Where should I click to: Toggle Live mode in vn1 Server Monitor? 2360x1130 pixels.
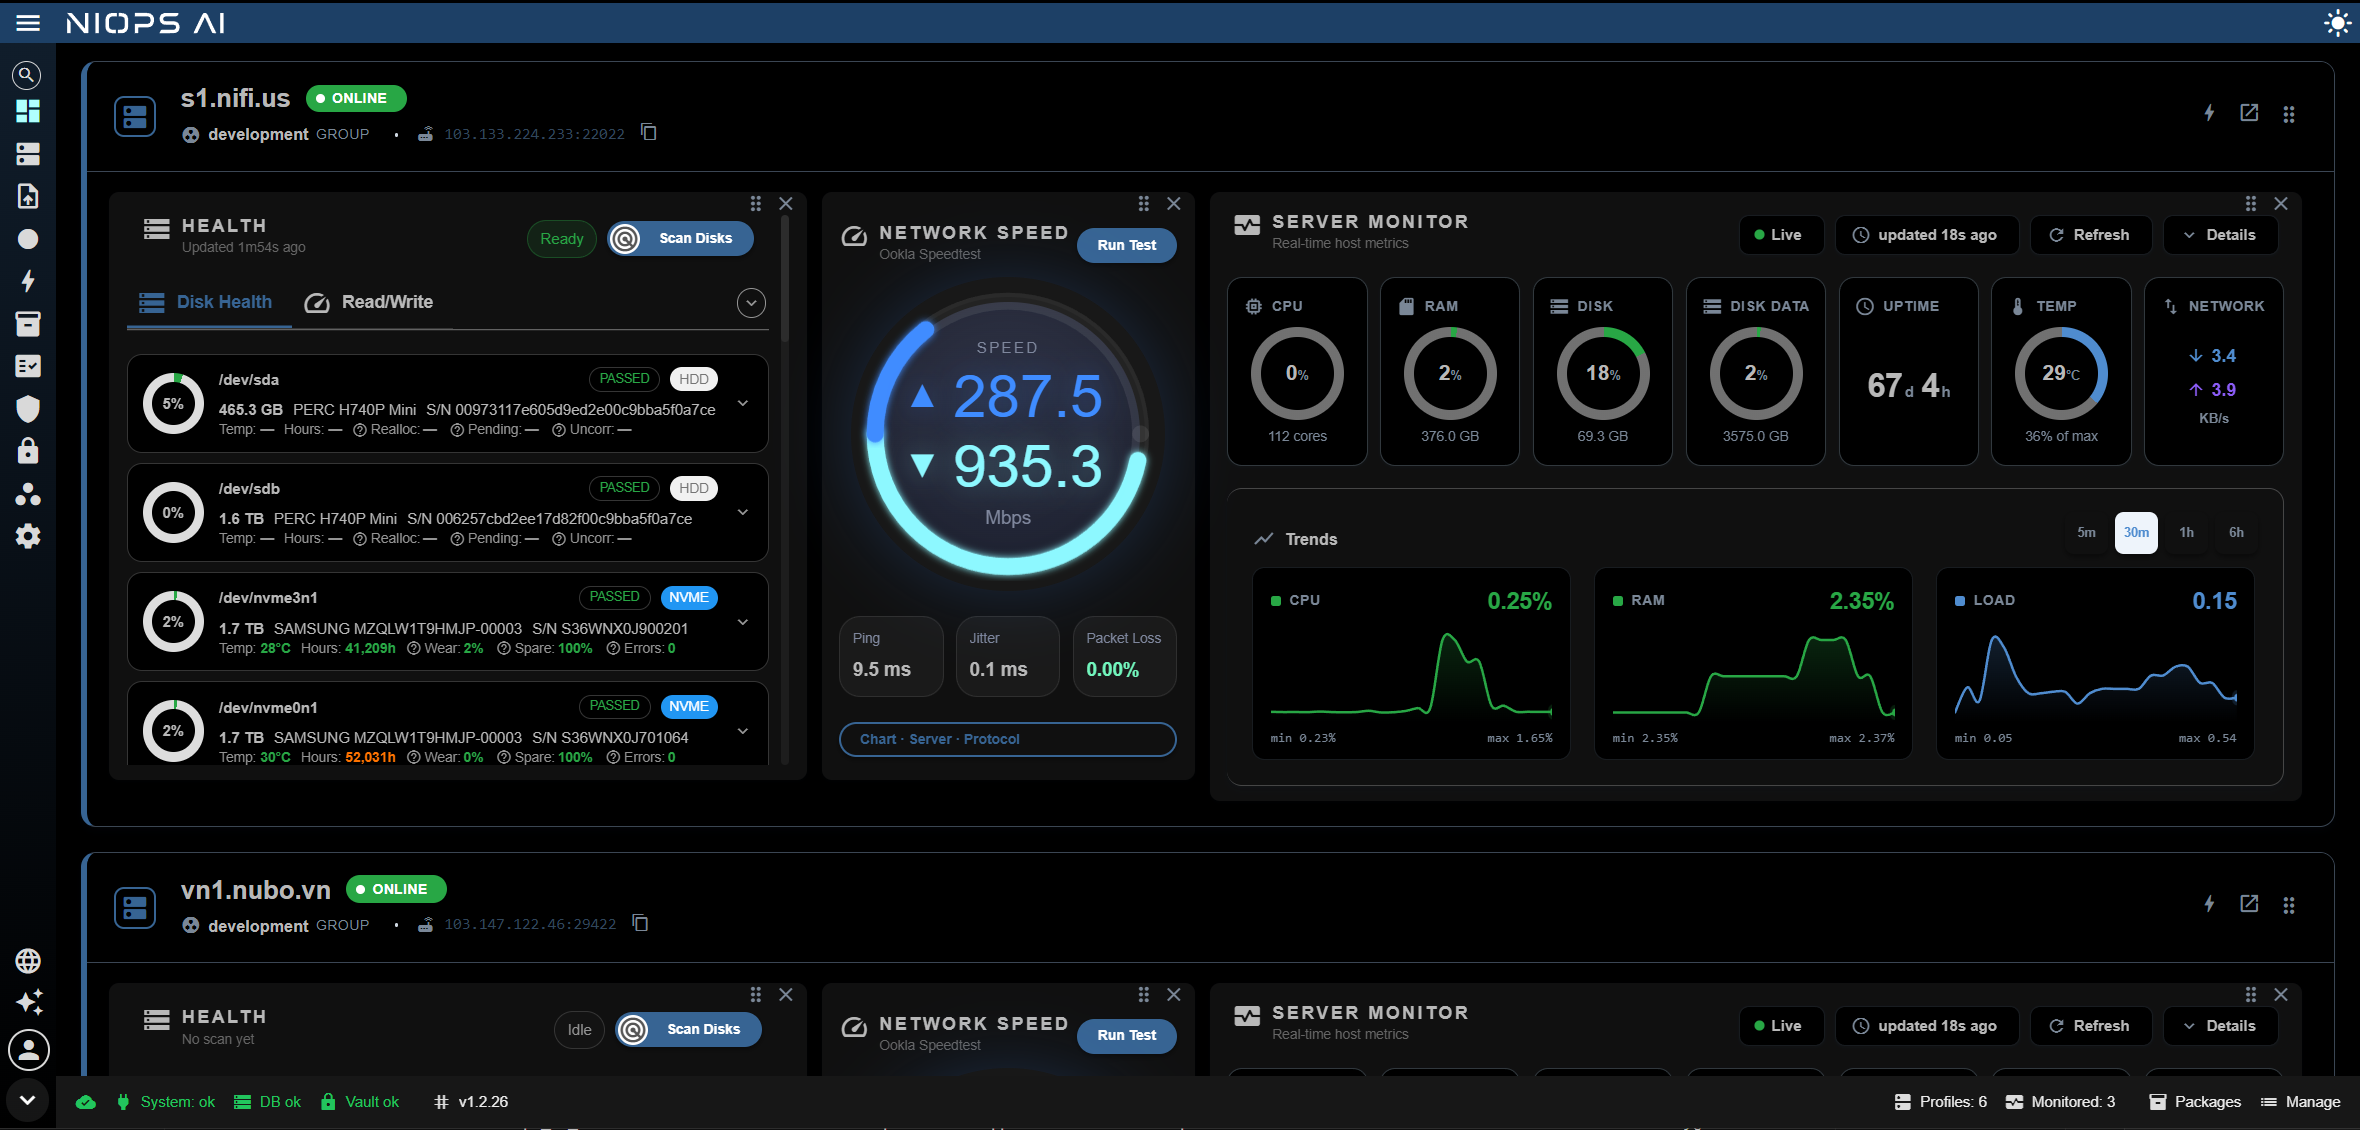point(1780,1026)
